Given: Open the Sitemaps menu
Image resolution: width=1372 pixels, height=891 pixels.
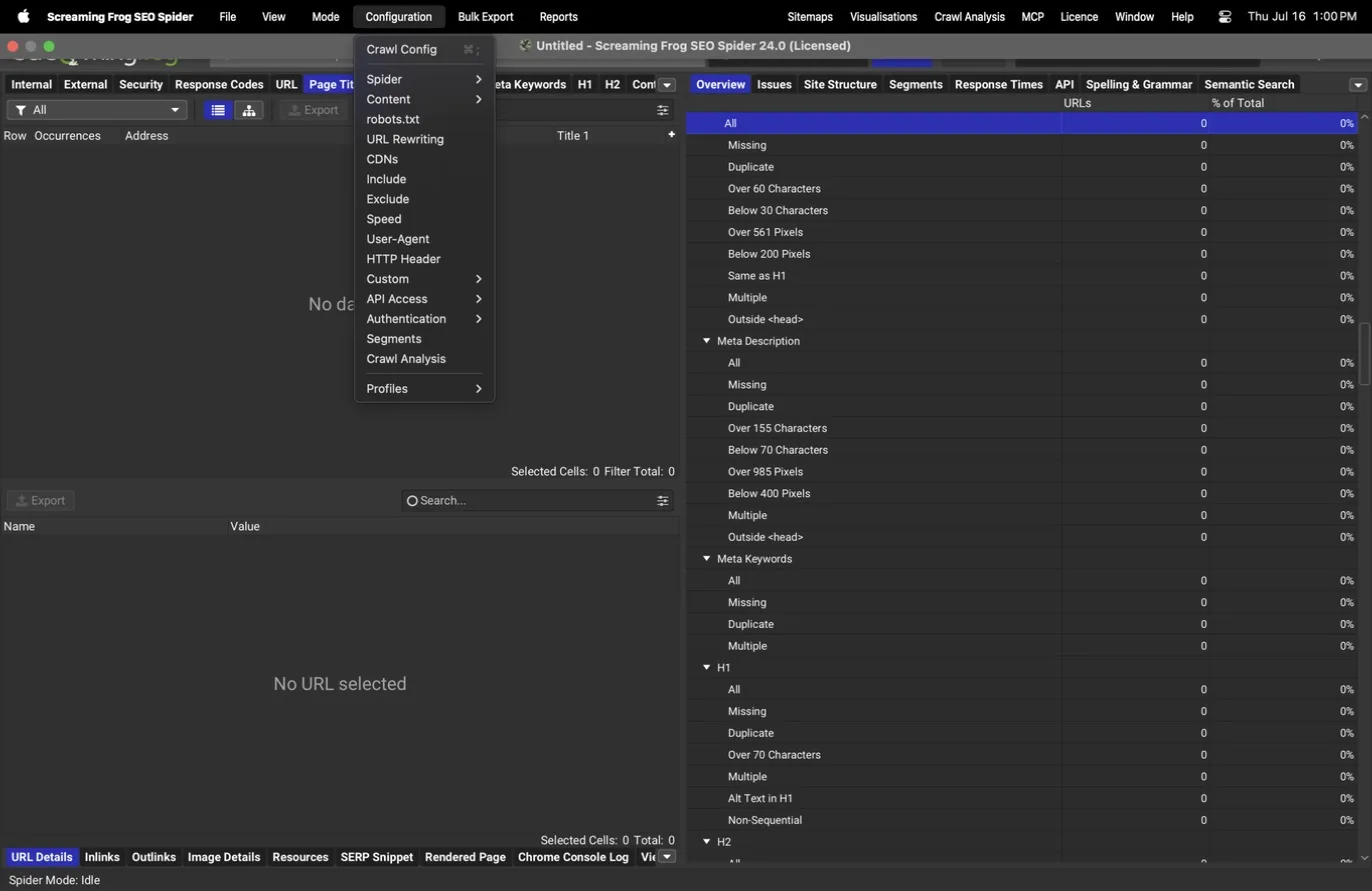Looking at the screenshot, I should coord(810,17).
